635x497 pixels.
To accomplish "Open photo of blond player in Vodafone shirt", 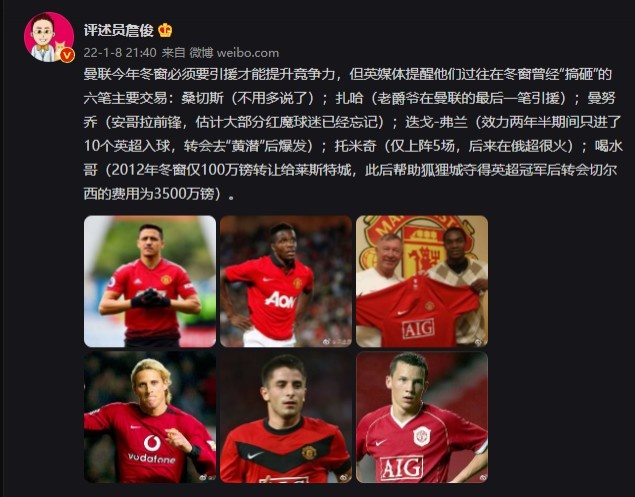I will coord(150,417).
